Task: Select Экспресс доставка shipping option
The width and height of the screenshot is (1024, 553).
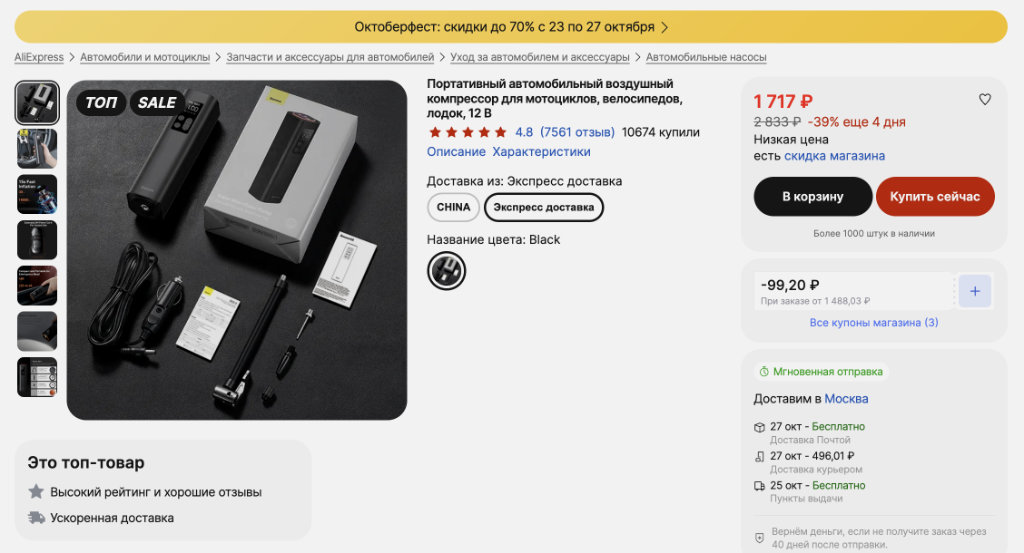Action: [543, 207]
